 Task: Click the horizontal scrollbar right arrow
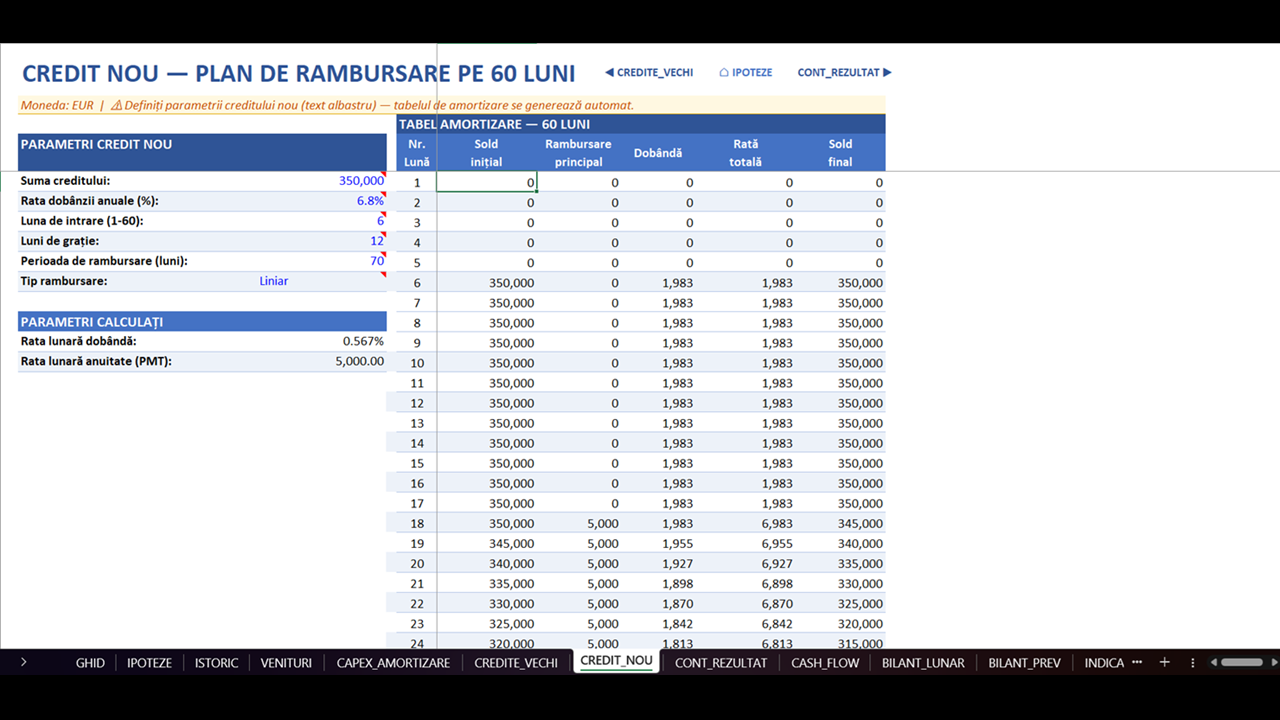(x=1273, y=662)
